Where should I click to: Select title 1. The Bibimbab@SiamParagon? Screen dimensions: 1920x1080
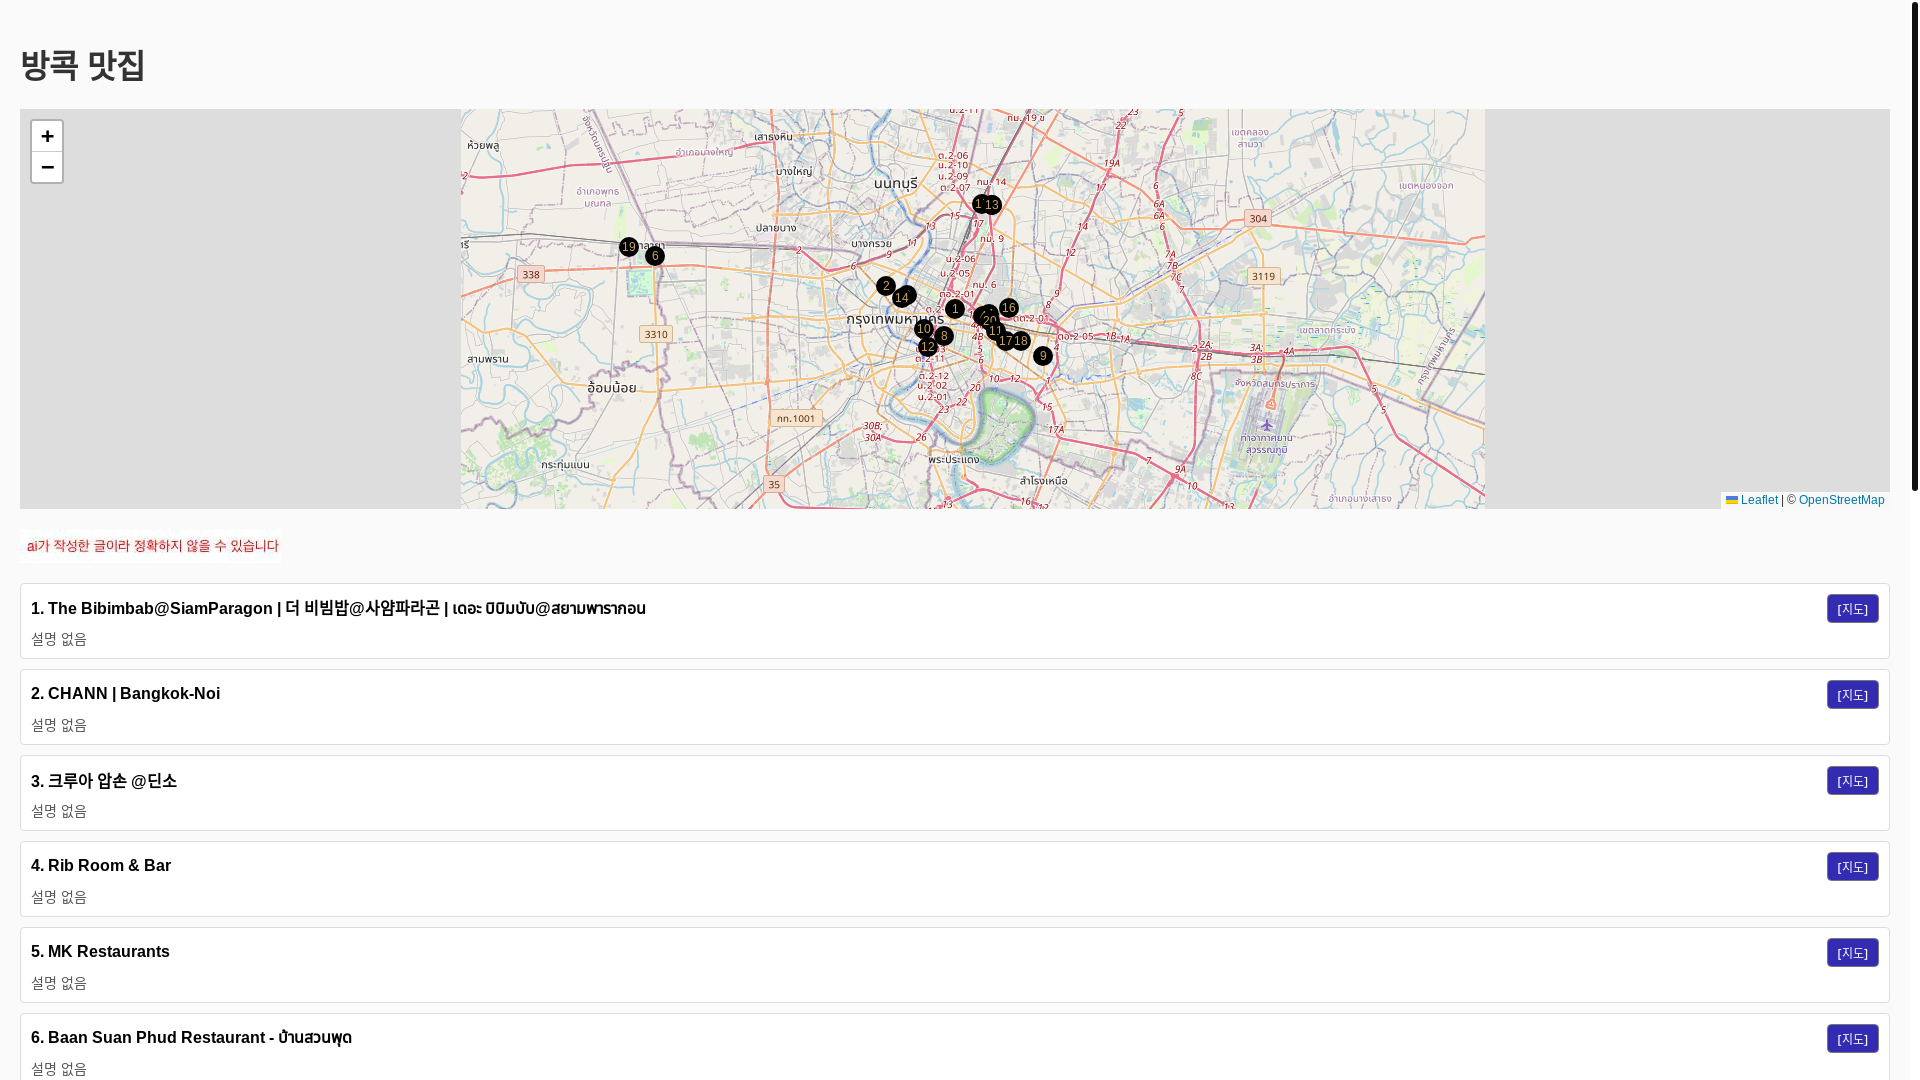tap(338, 609)
